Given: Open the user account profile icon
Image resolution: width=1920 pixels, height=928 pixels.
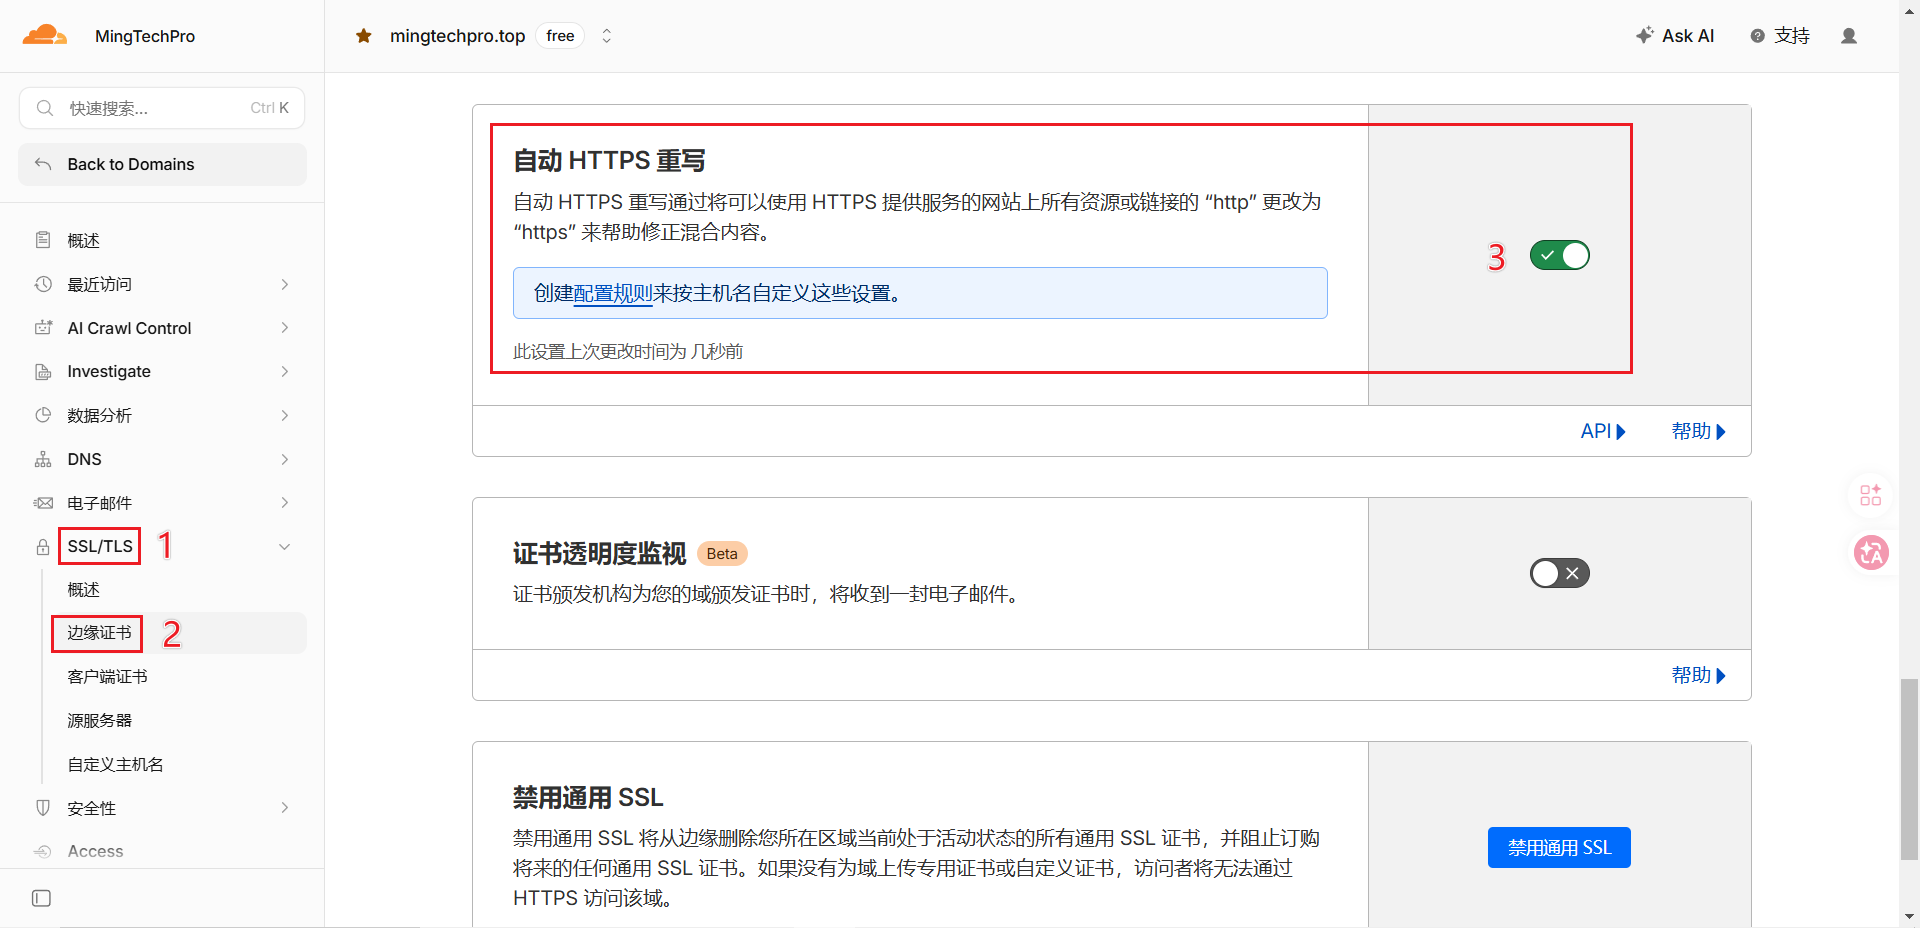Looking at the screenshot, I should [x=1849, y=36].
